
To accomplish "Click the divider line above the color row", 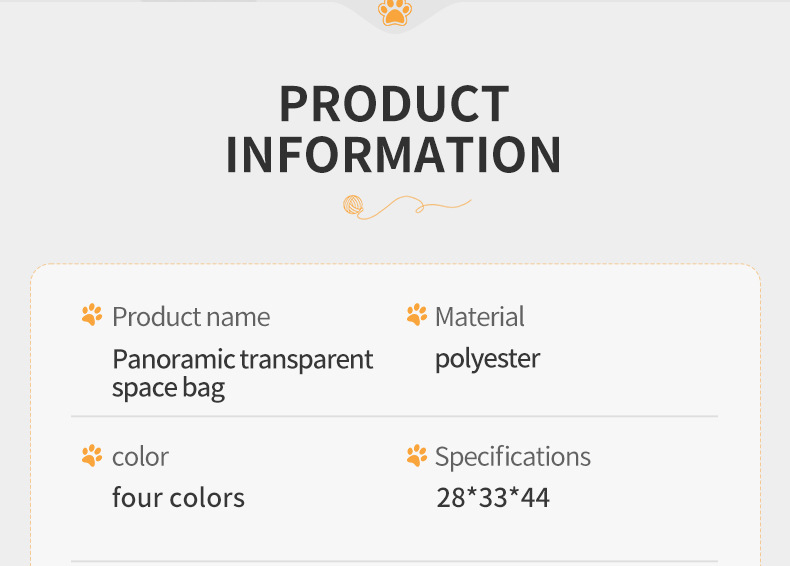I will (x=394, y=416).
